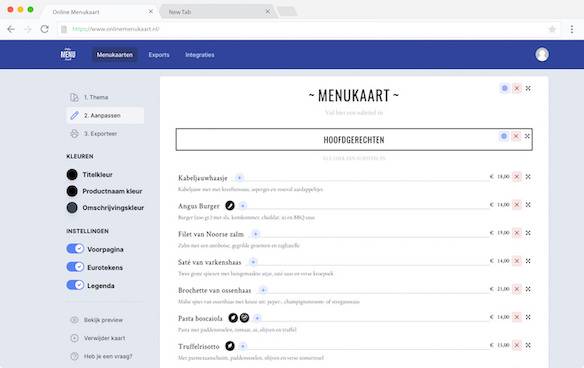
Task: Open the Integraties nav item
Action: coord(200,55)
